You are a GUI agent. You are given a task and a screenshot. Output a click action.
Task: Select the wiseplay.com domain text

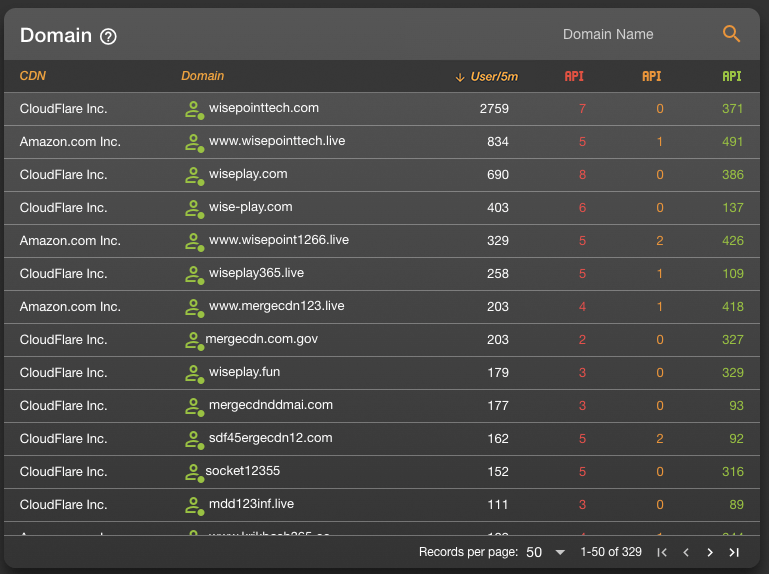[248, 174]
